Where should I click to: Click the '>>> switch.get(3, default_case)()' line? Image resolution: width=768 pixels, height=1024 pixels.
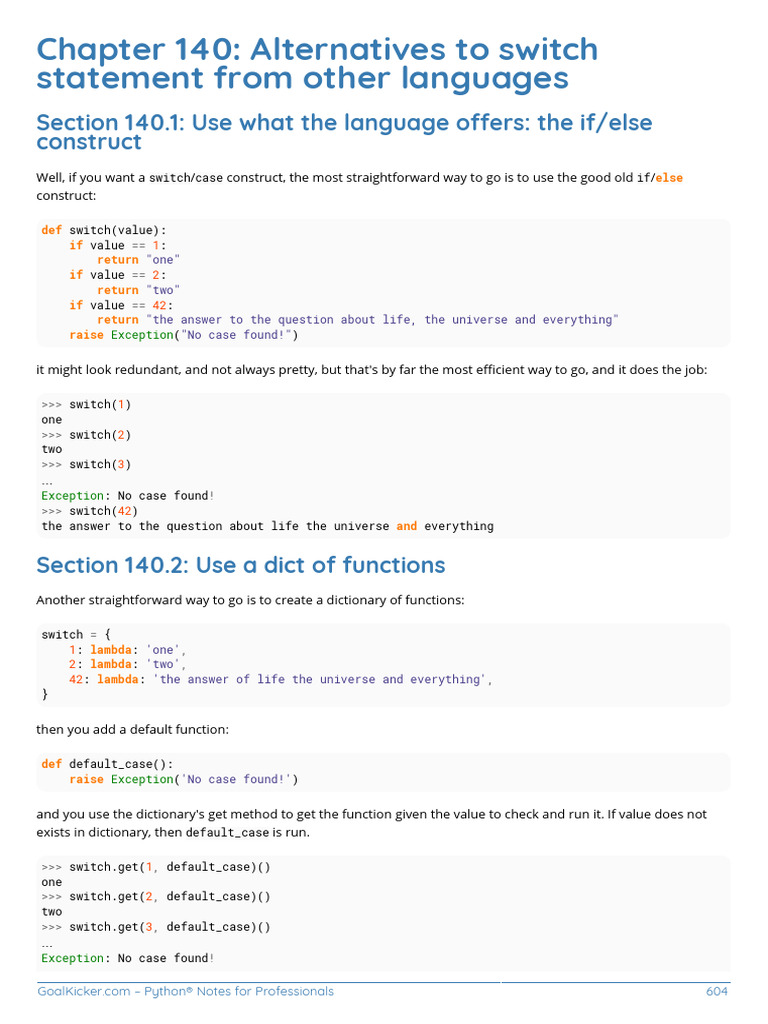(x=156, y=927)
